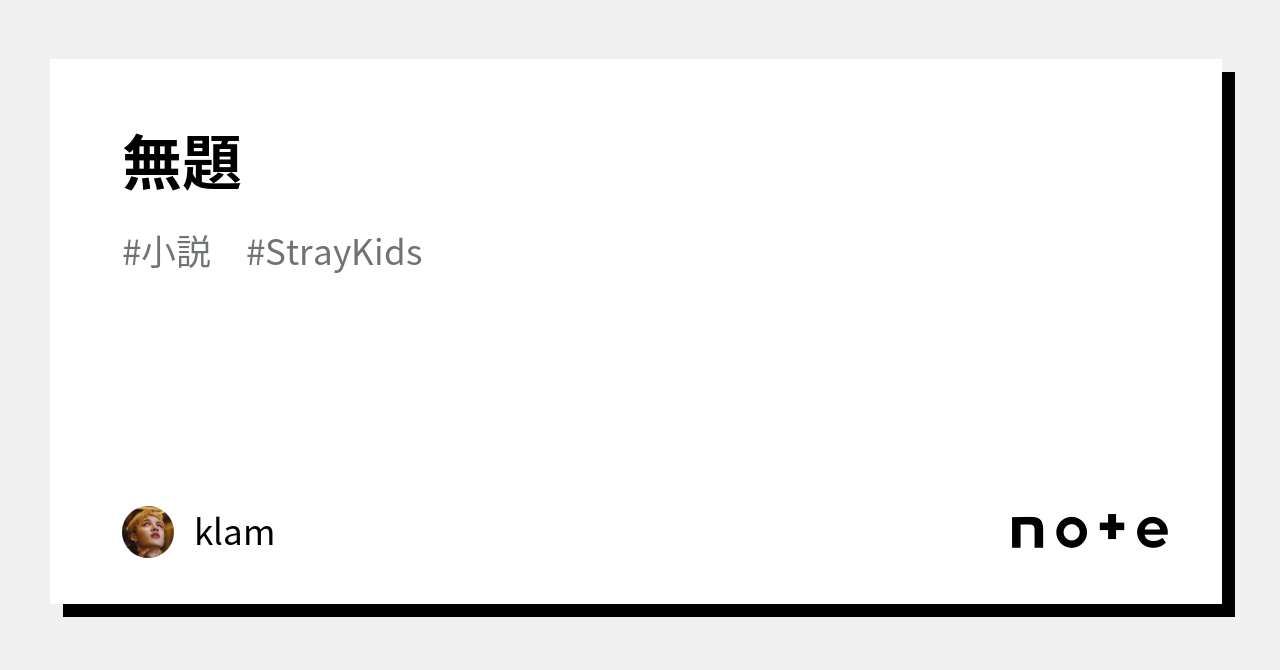Click the gray background above the card
Screen dimensions: 1280x670
point(640,28)
